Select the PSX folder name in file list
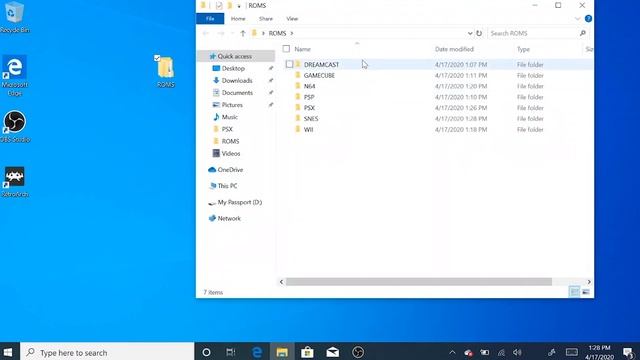 coord(309,108)
